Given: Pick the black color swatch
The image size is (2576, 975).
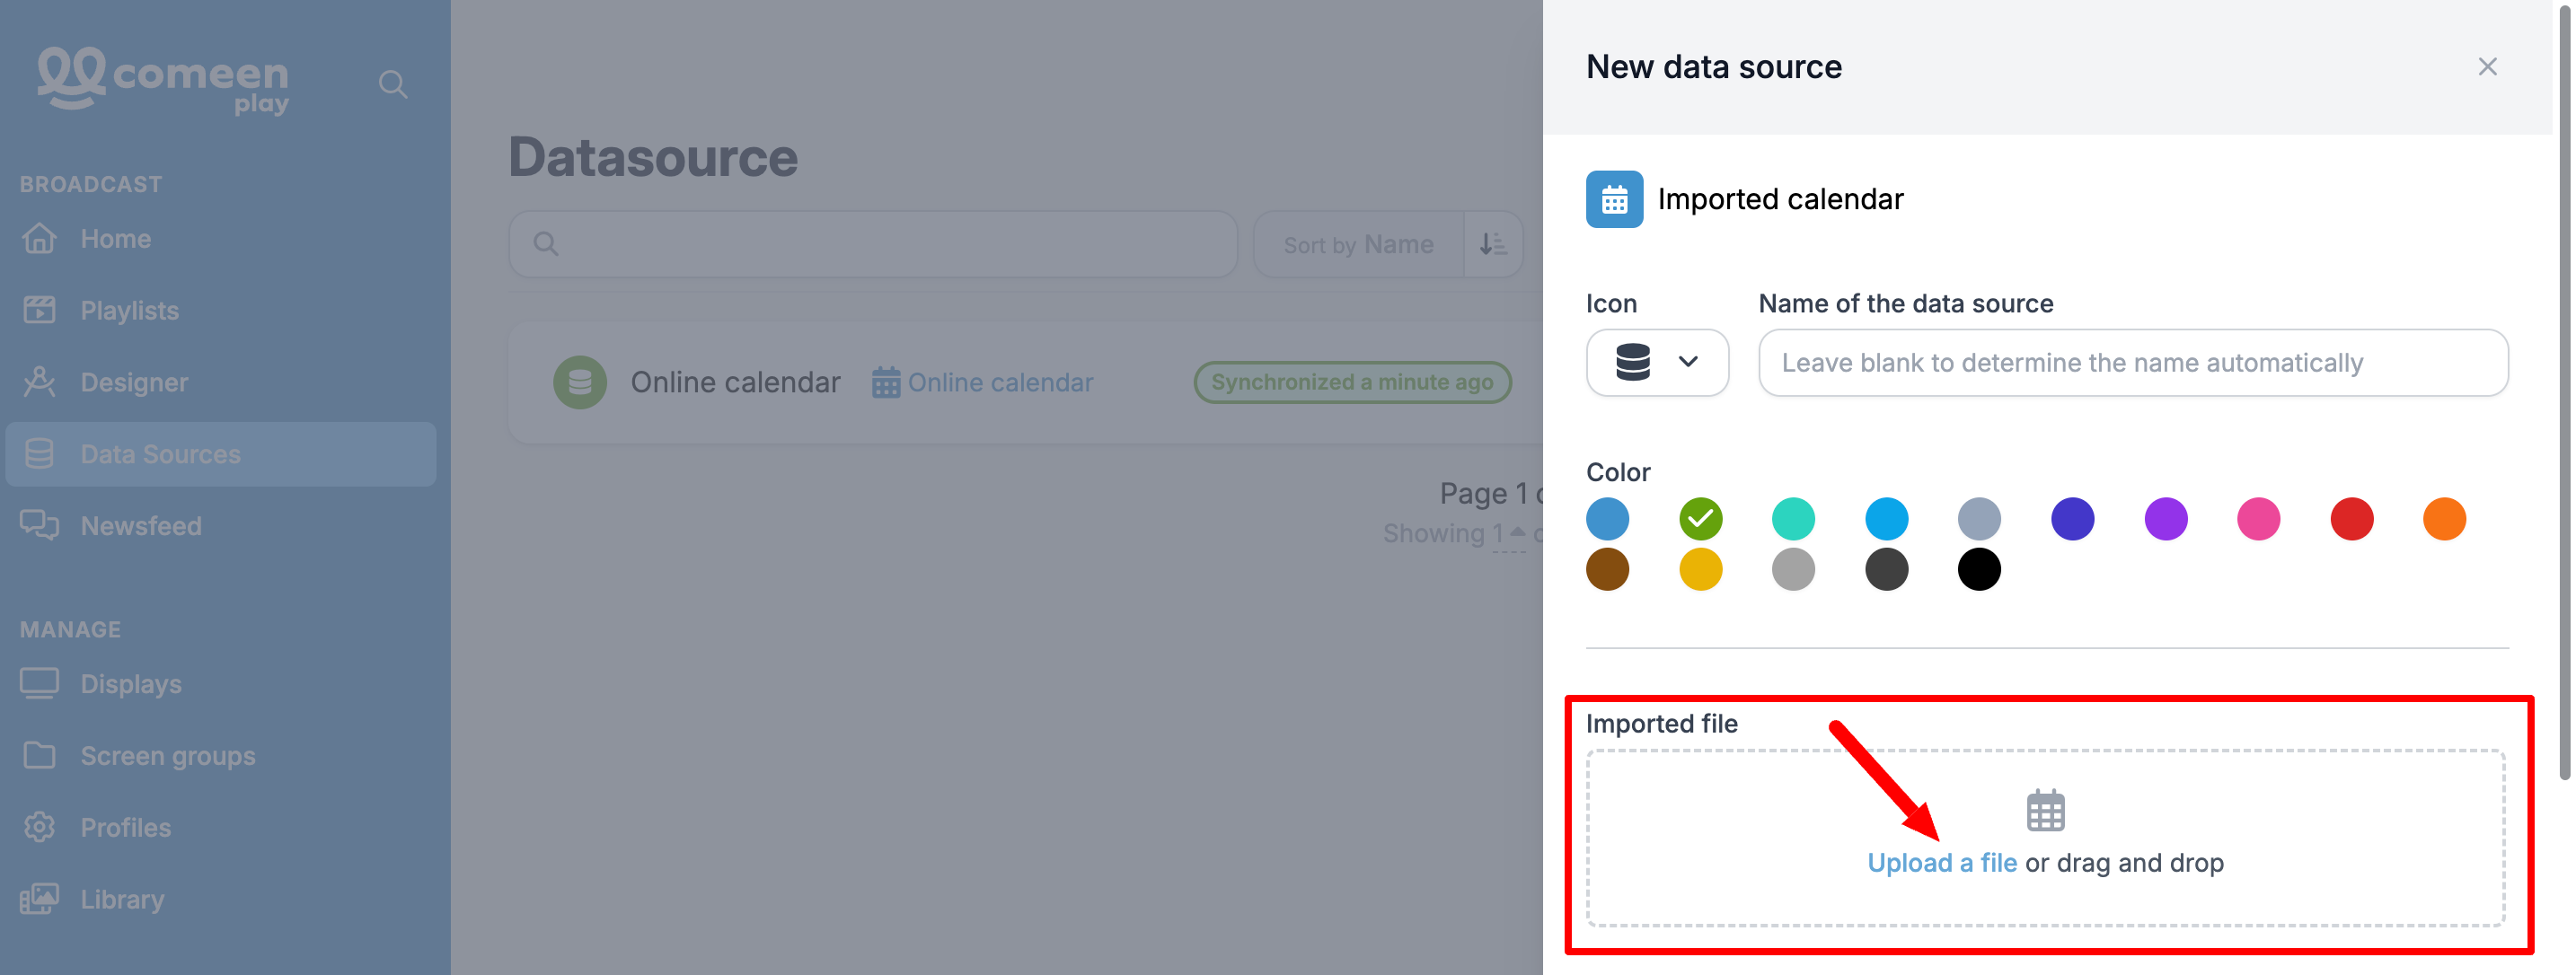Looking at the screenshot, I should (x=1978, y=570).
